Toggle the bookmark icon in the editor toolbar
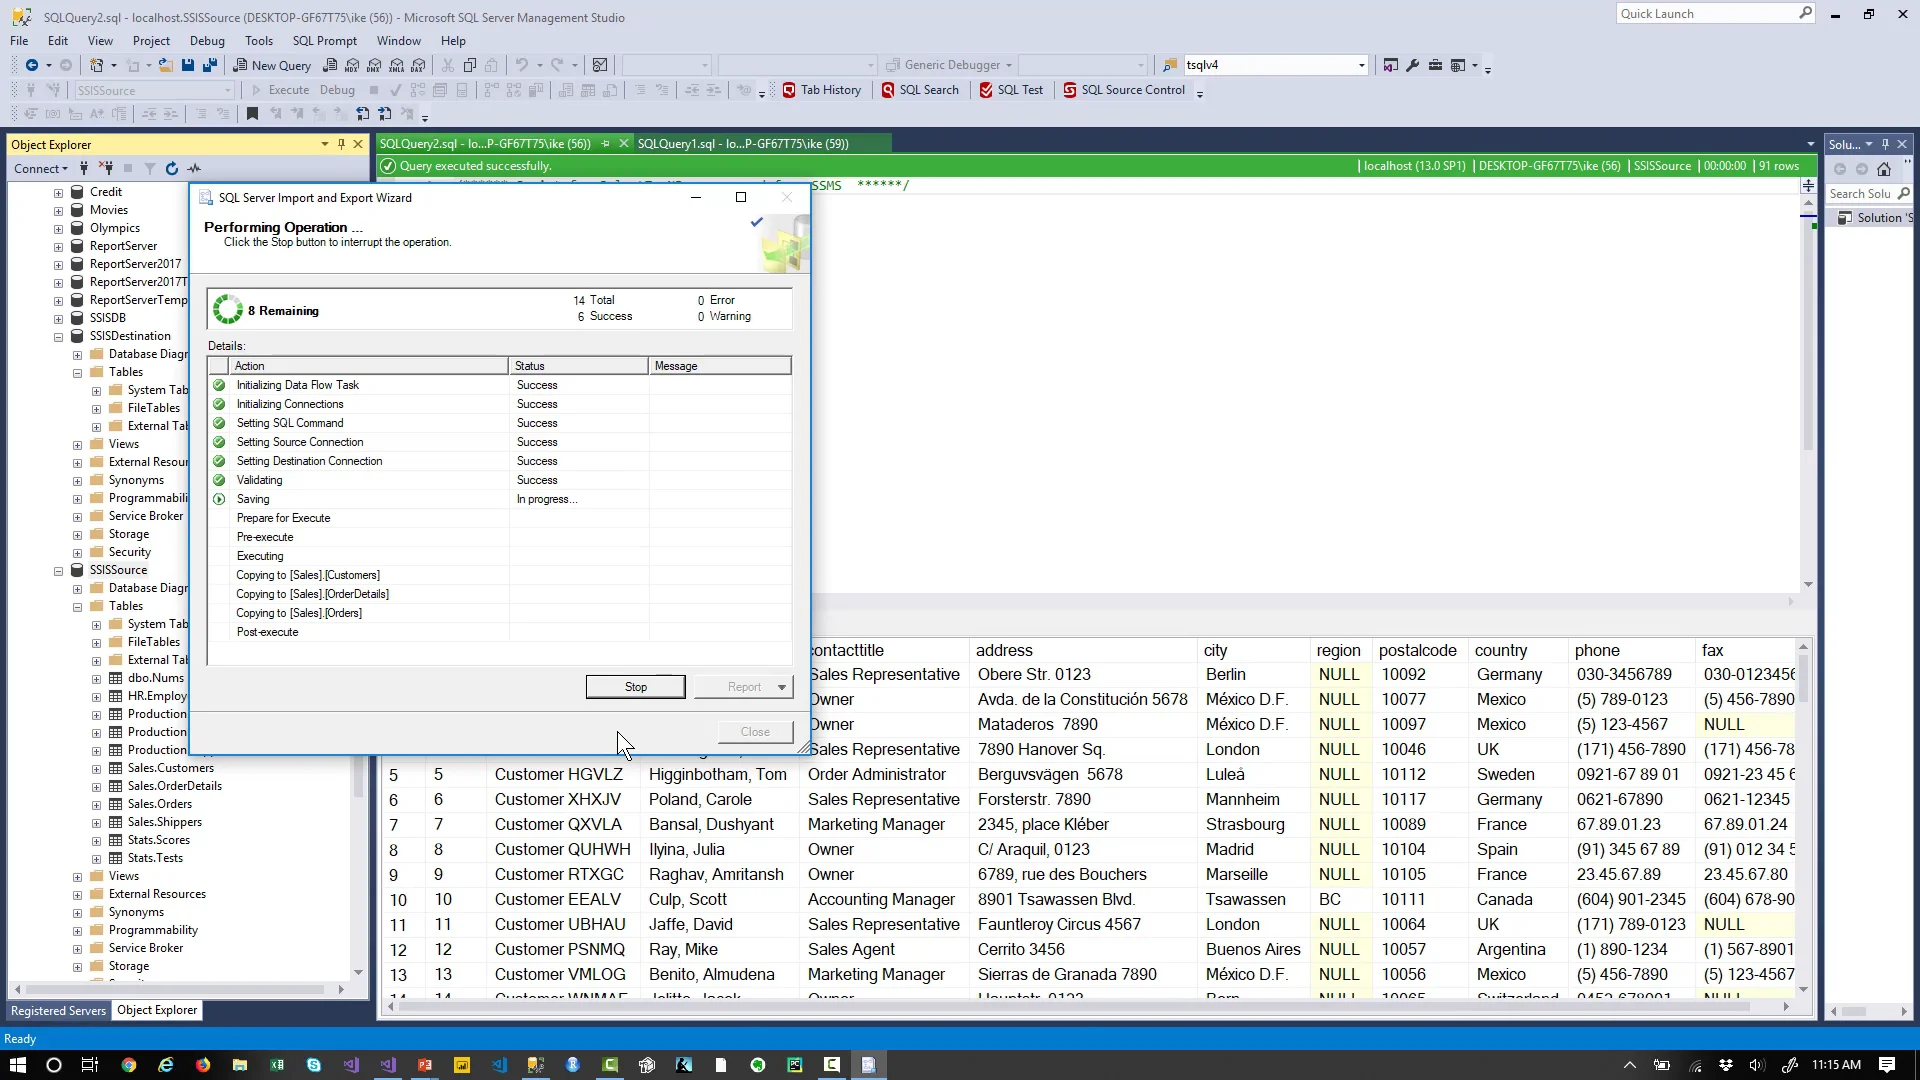 [x=252, y=114]
